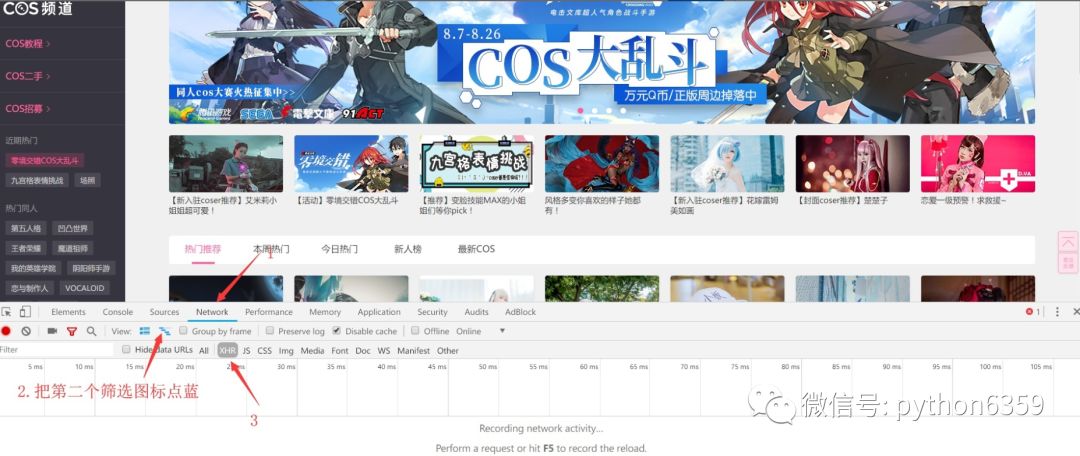
Task: Click the 第五人格 tag
Action: (x=25, y=228)
